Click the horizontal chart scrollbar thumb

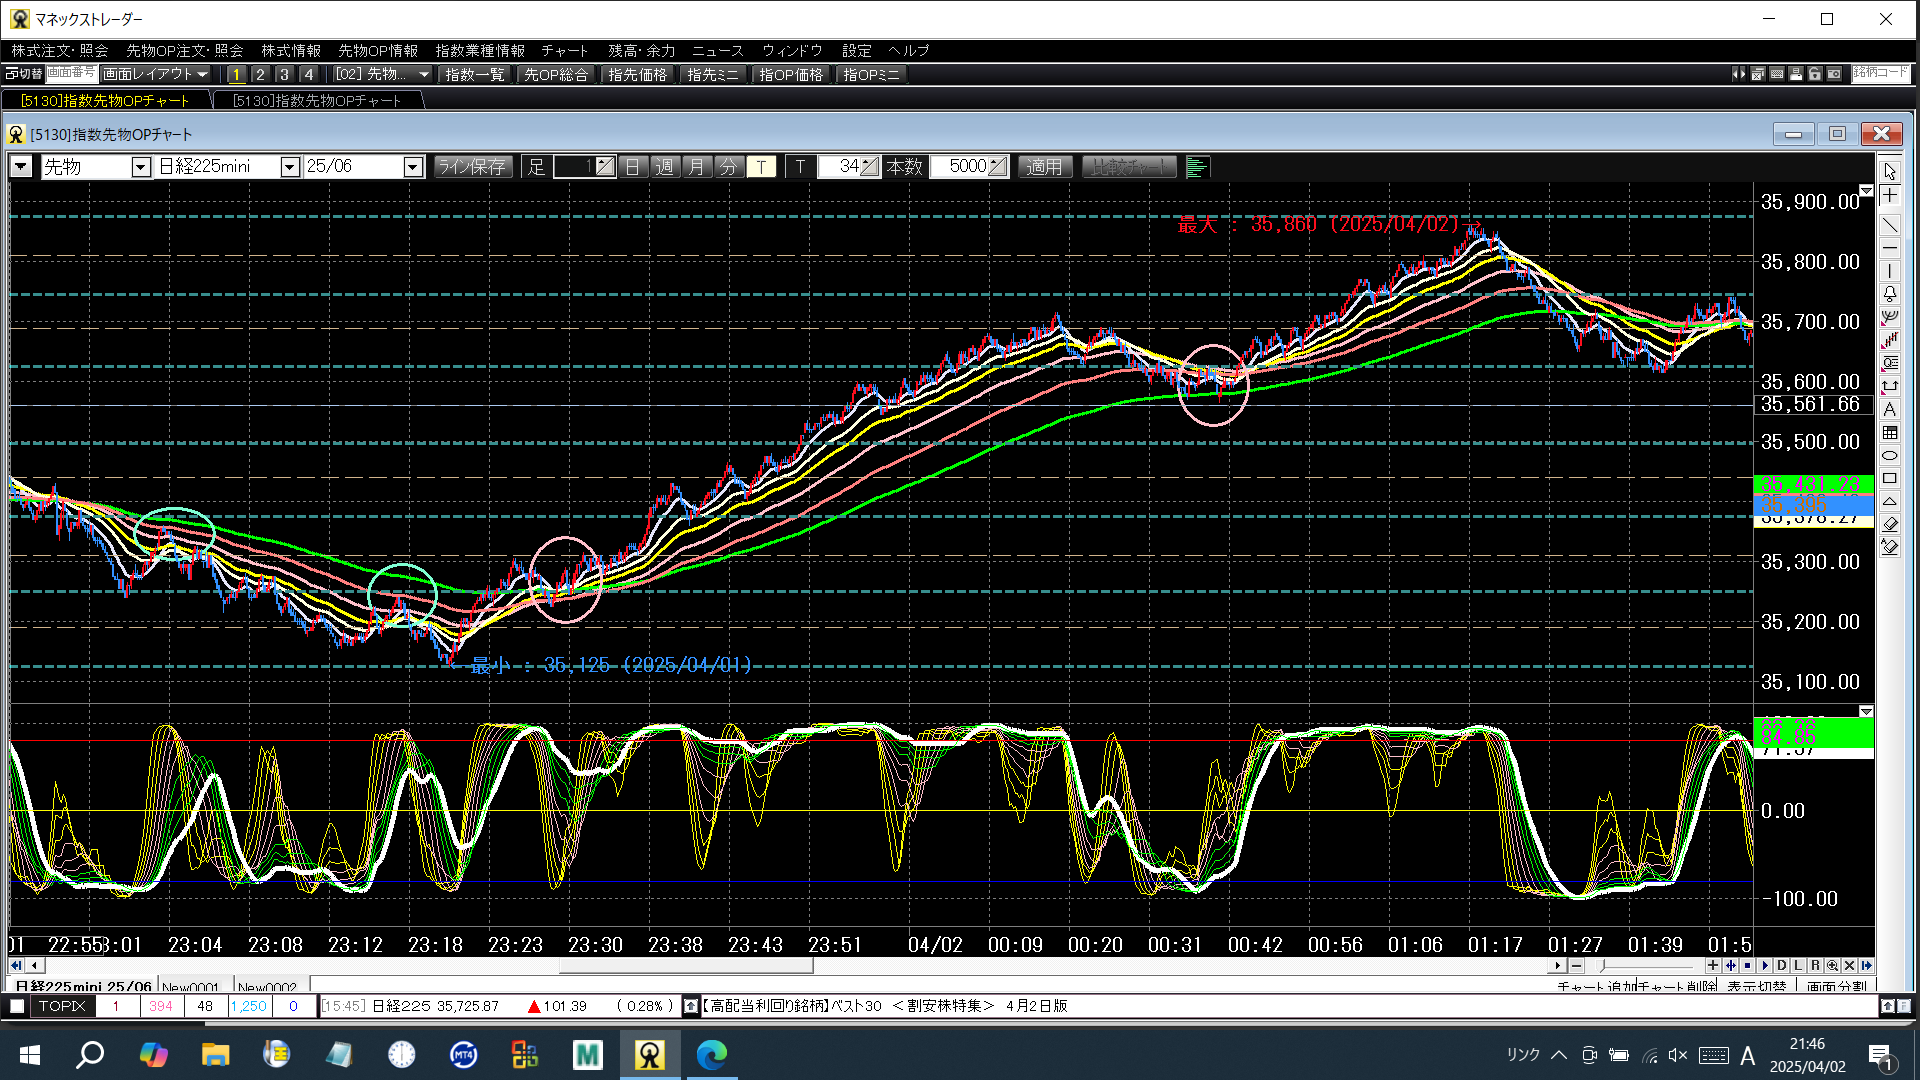686,966
